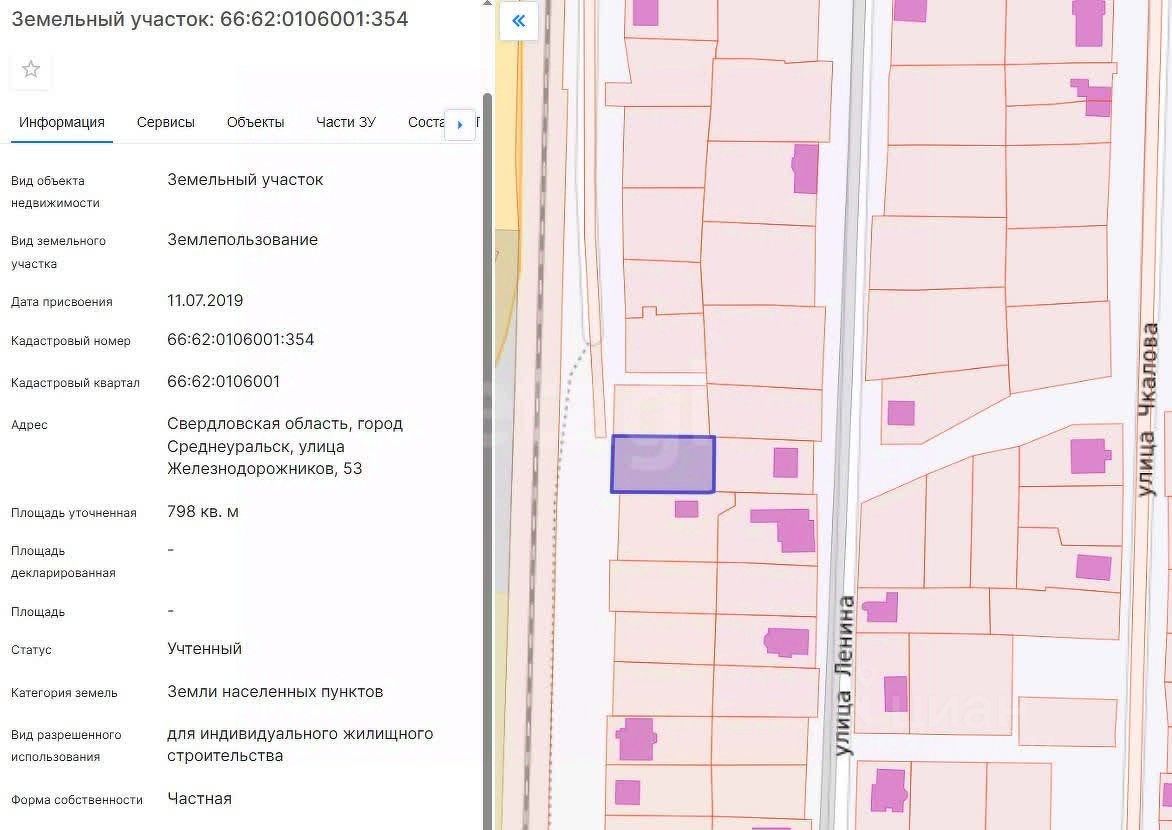Click the area value 798 кв. м
The image size is (1172, 830).
[x=203, y=512]
